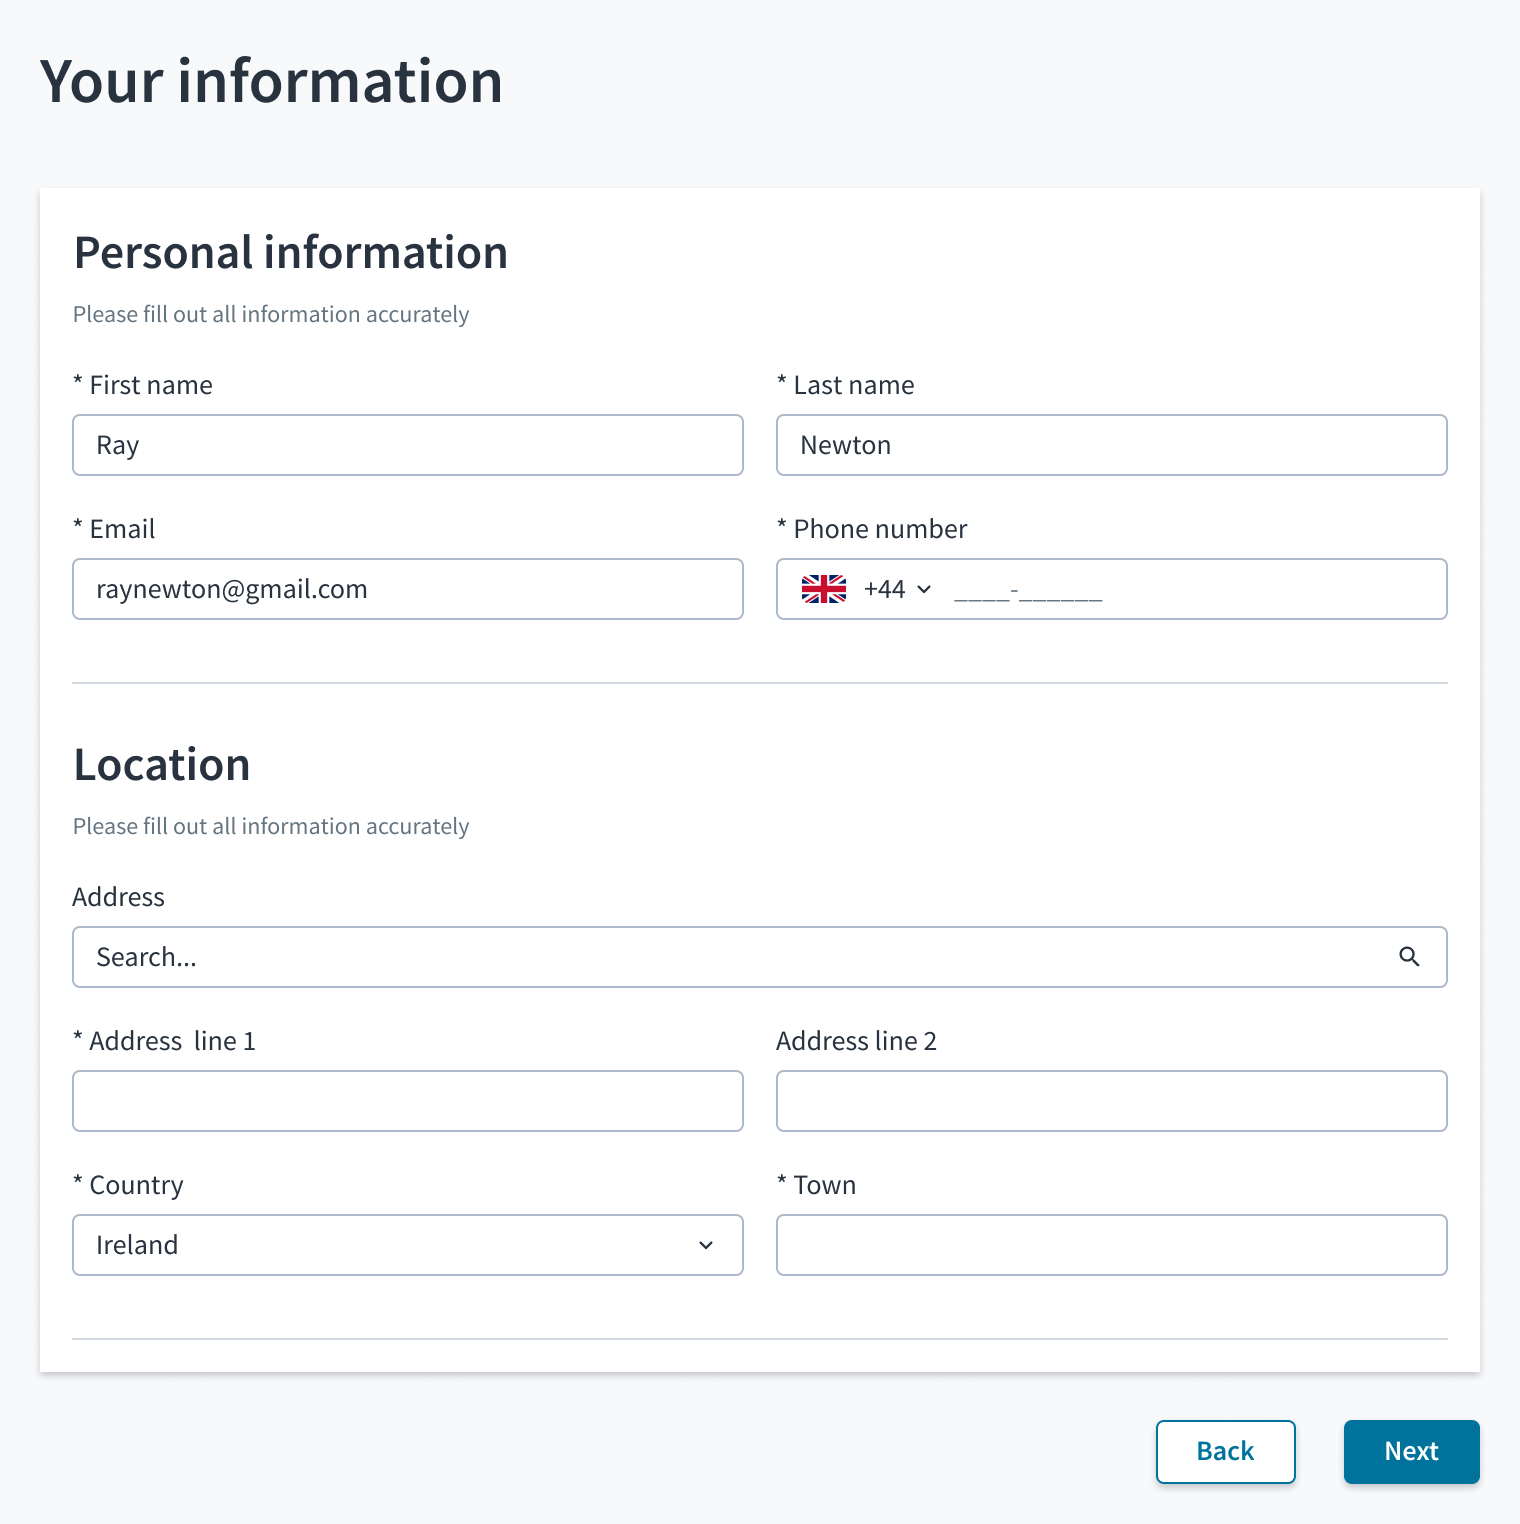This screenshot has height=1524, width=1520.
Task: Click the phone number input mask
Action: (1028, 591)
